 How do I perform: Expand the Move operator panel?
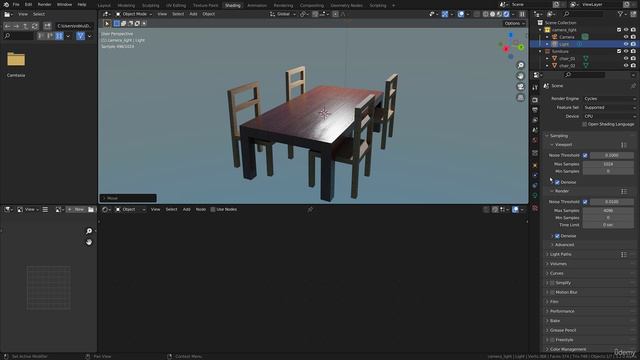click(x=128, y=198)
